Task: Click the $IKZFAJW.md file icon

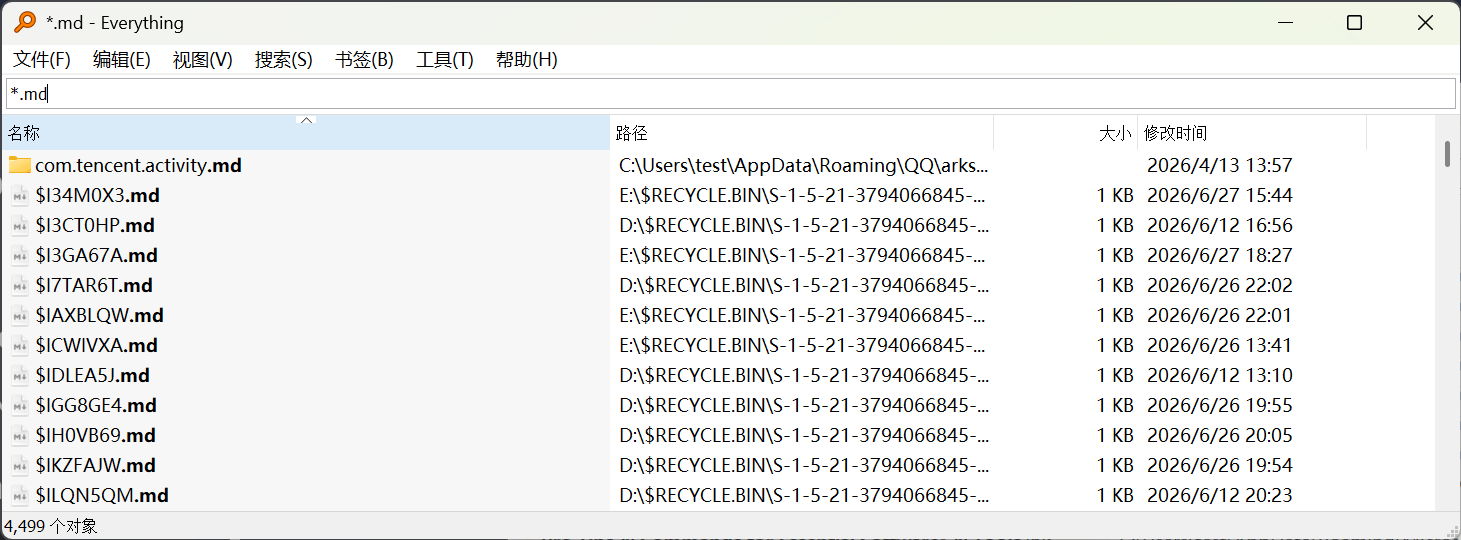Action: [x=20, y=465]
